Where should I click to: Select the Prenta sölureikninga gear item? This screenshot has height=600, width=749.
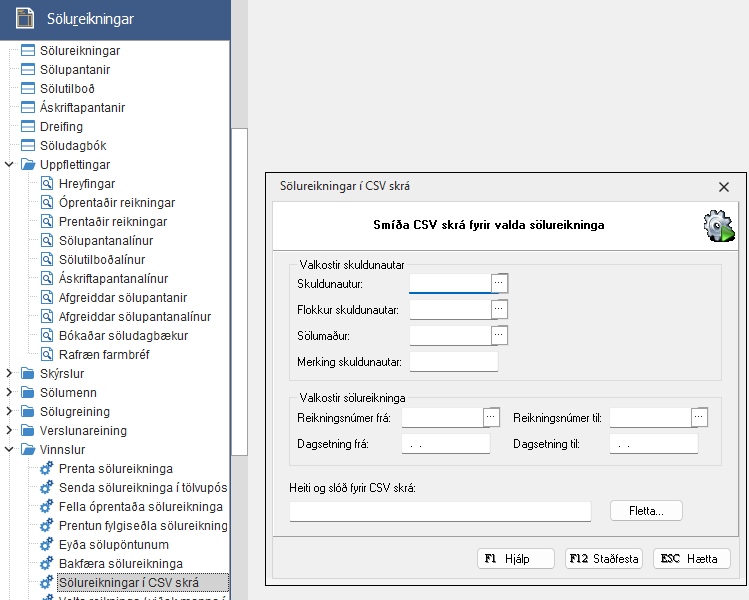click(x=115, y=468)
